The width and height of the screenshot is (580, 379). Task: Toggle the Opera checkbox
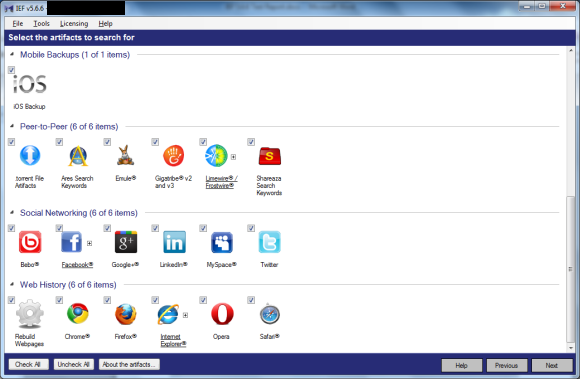[x=203, y=300]
